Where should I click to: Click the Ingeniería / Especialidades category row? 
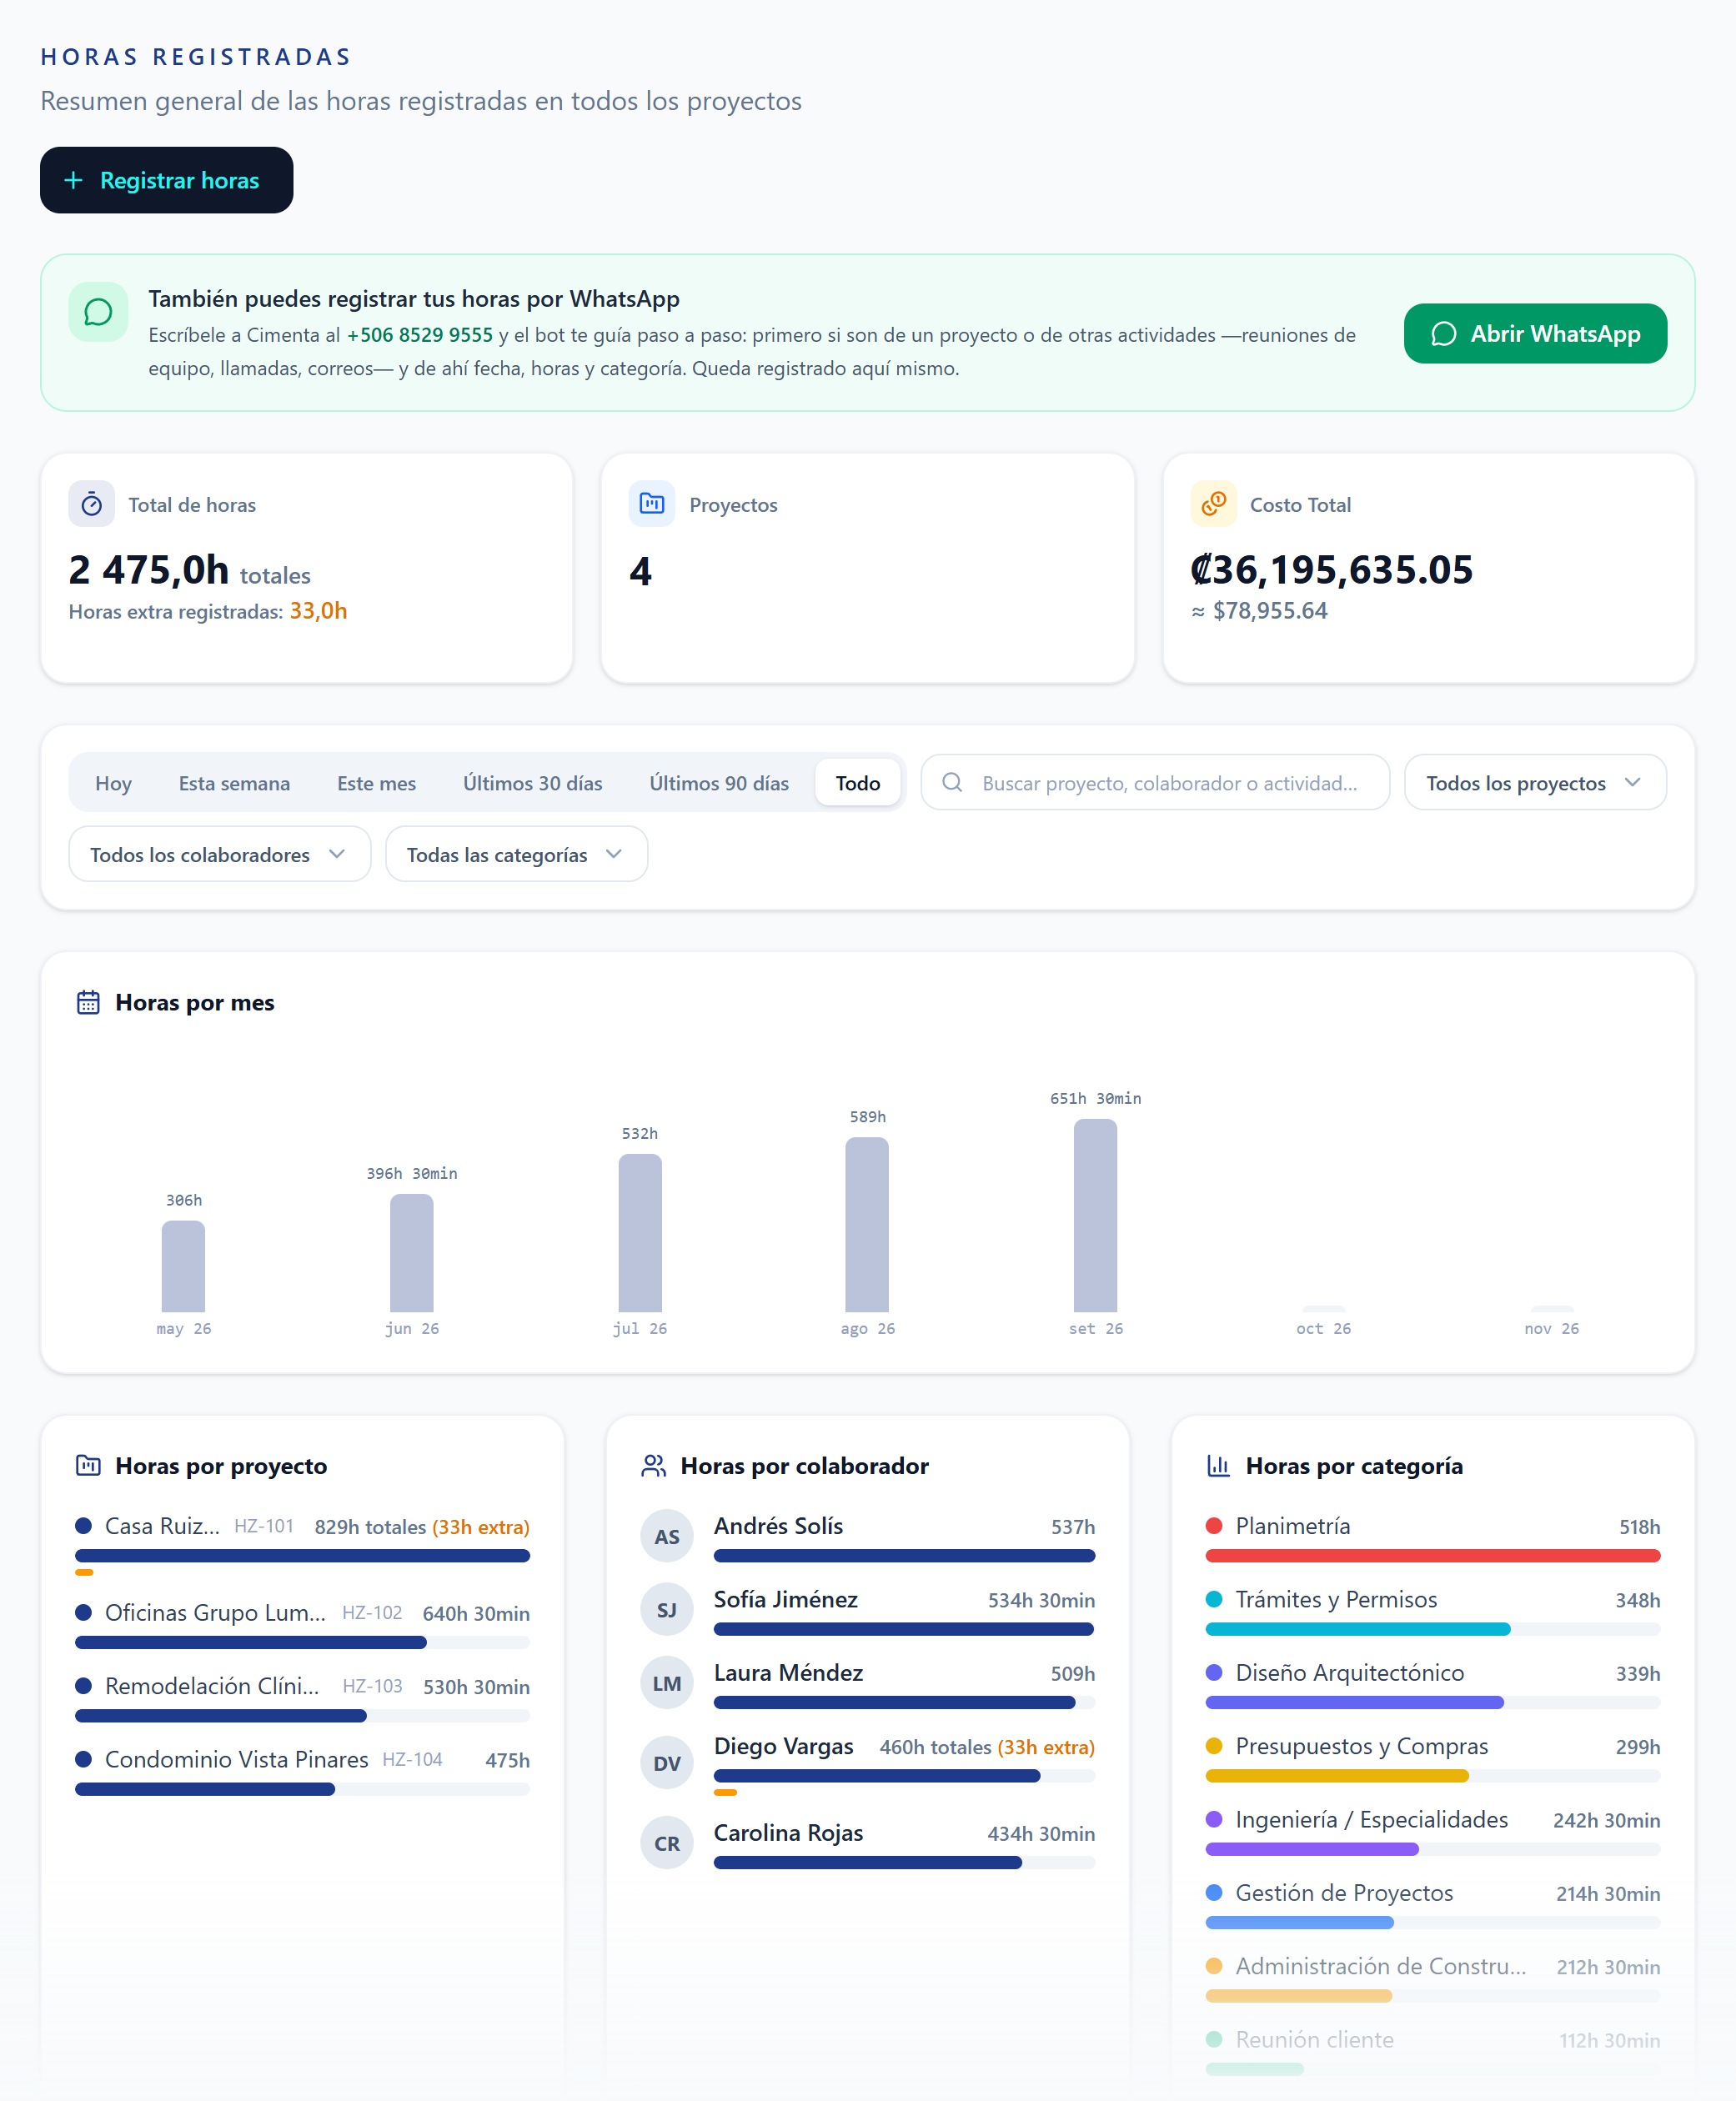1432,1832
